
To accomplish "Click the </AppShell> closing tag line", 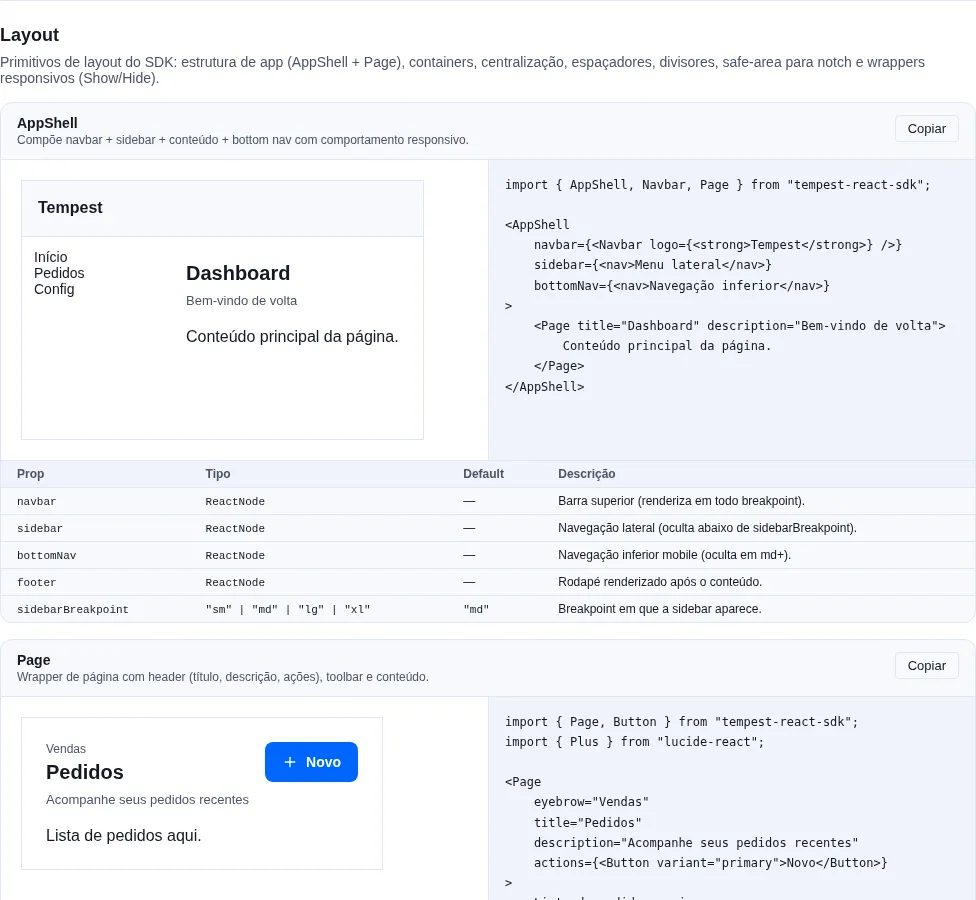I will (545, 387).
